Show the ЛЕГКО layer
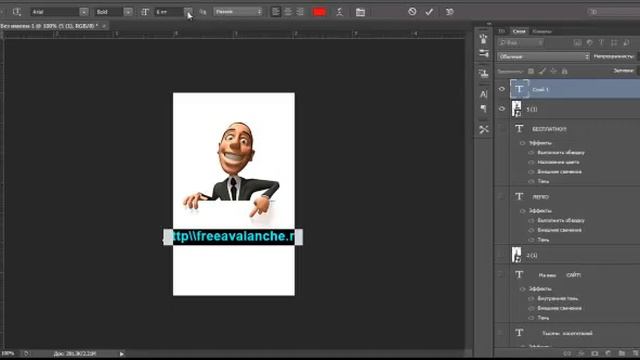This screenshot has width=640, height=360. (x=502, y=196)
